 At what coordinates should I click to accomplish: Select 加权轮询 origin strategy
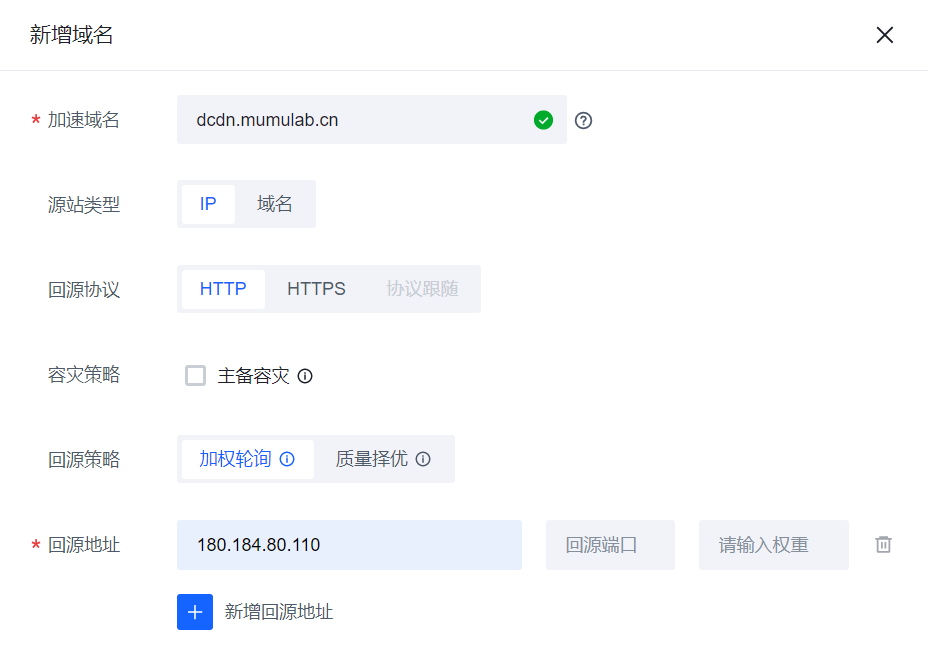pyautogui.click(x=236, y=459)
